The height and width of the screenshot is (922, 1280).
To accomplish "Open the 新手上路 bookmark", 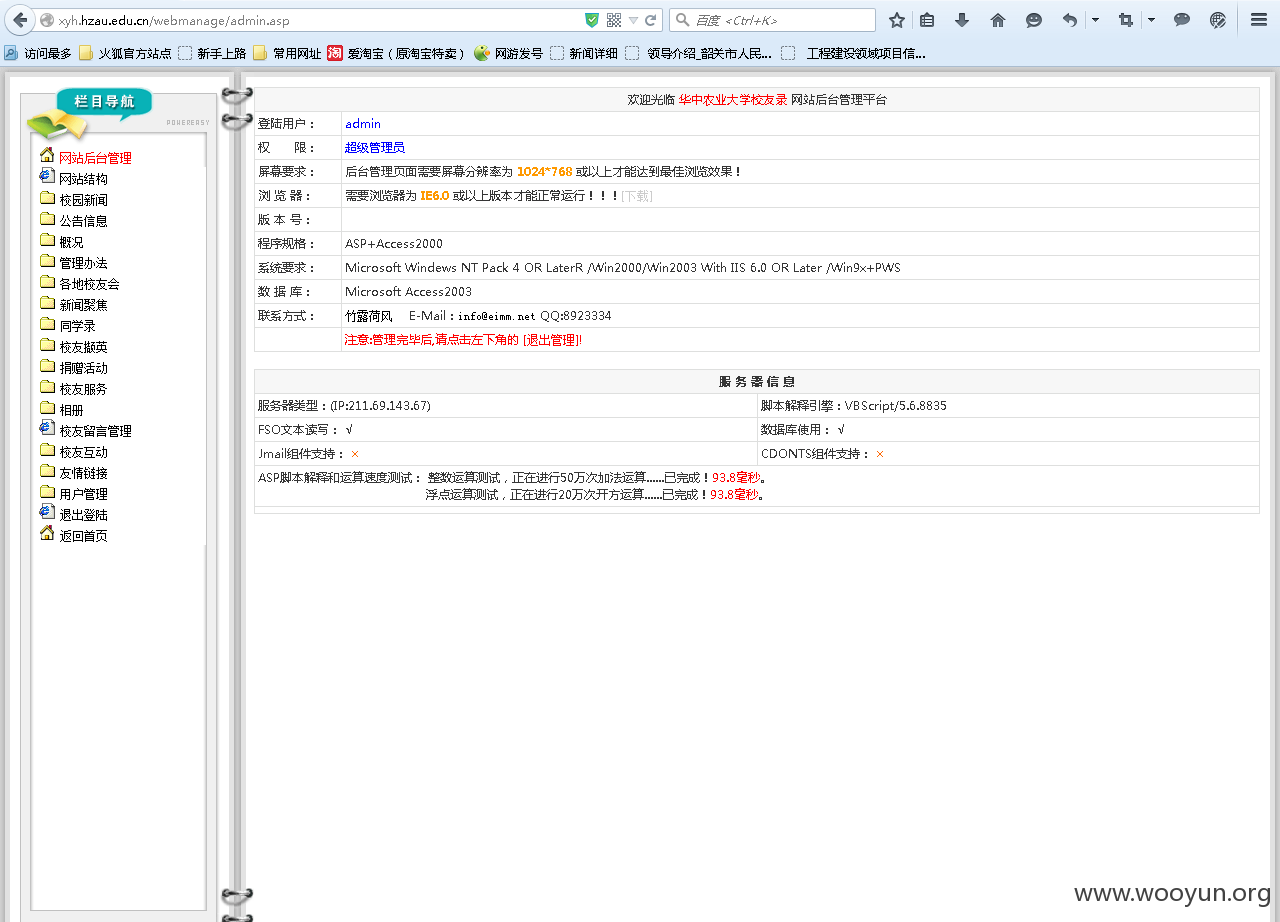I will (x=212, y=53).
